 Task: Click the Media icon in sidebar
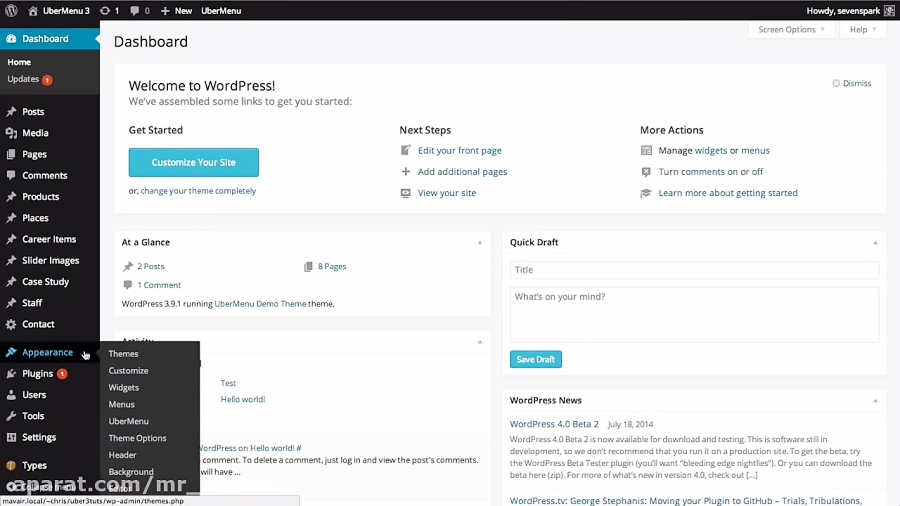pos(11,133)
